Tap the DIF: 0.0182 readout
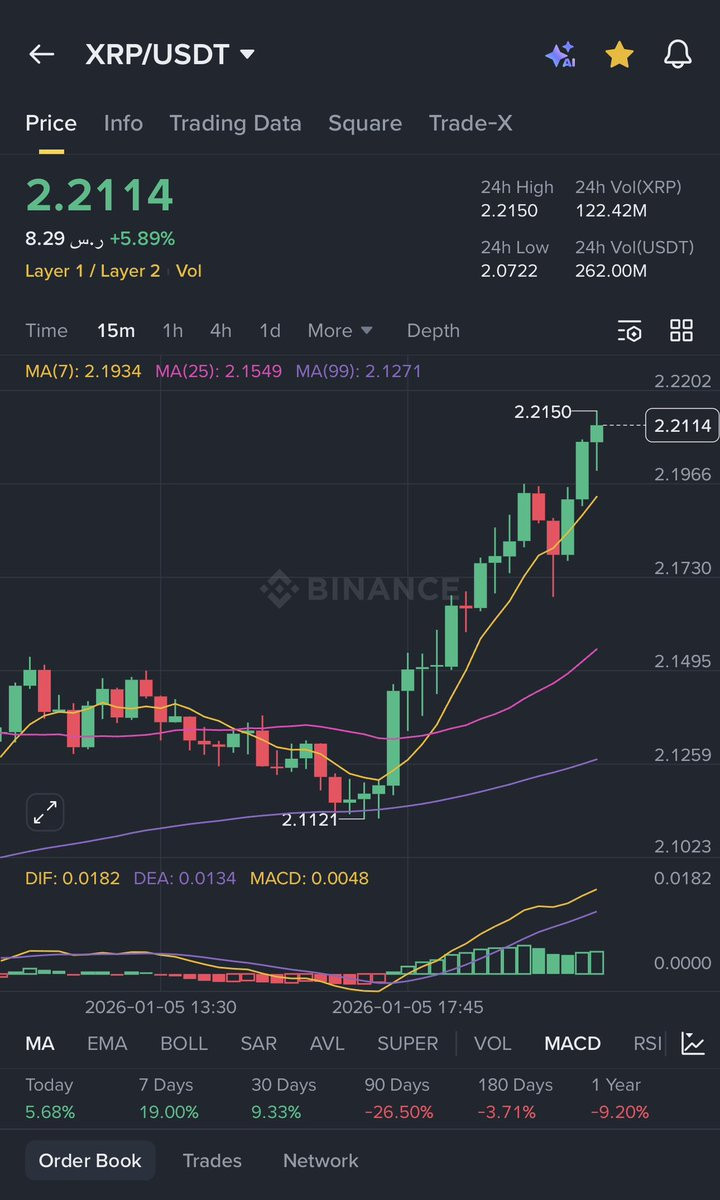Viewport: 720px width, 1200px height. click(x=72, y=879)
